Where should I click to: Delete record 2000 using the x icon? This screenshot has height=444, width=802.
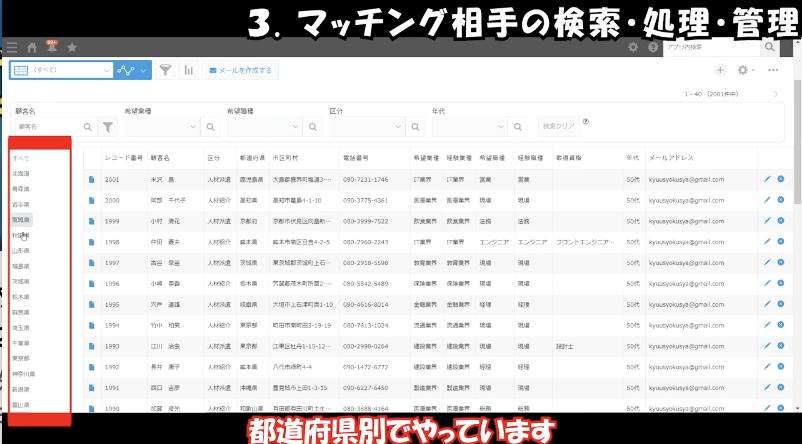pyautogui.click(x=780, y=200)
